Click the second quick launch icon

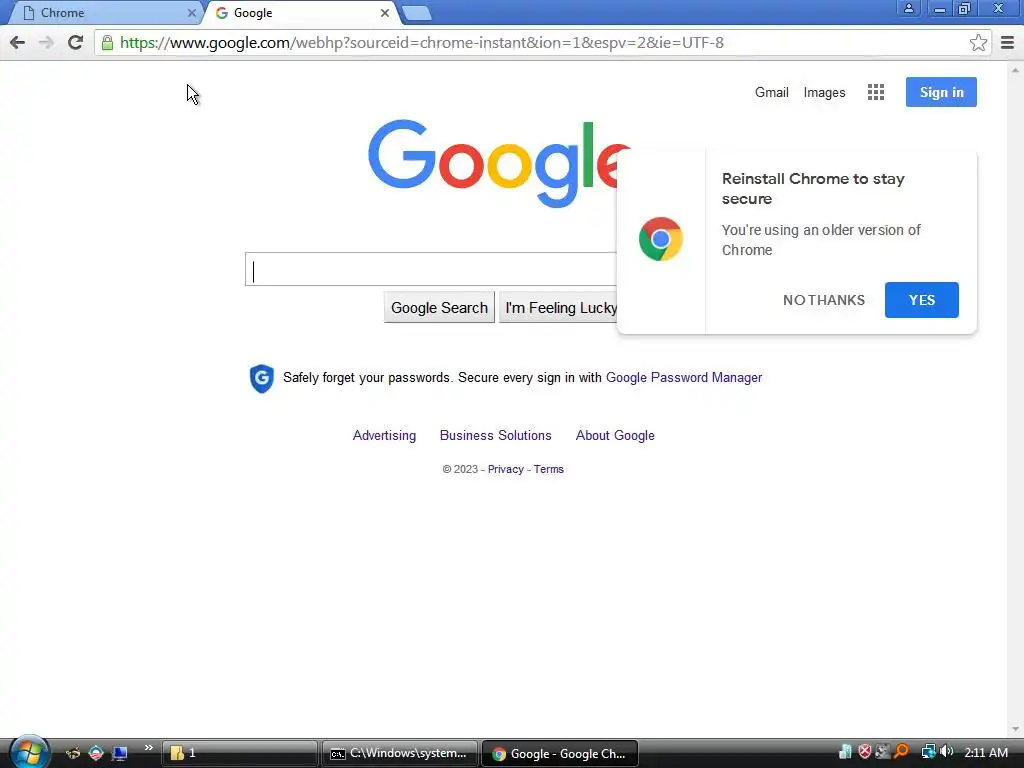96,754
